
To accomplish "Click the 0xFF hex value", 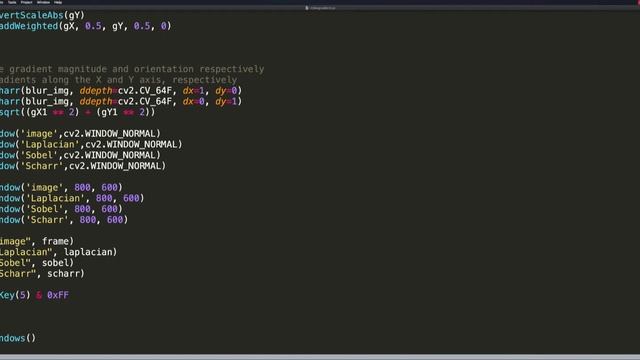I will 58,295.
